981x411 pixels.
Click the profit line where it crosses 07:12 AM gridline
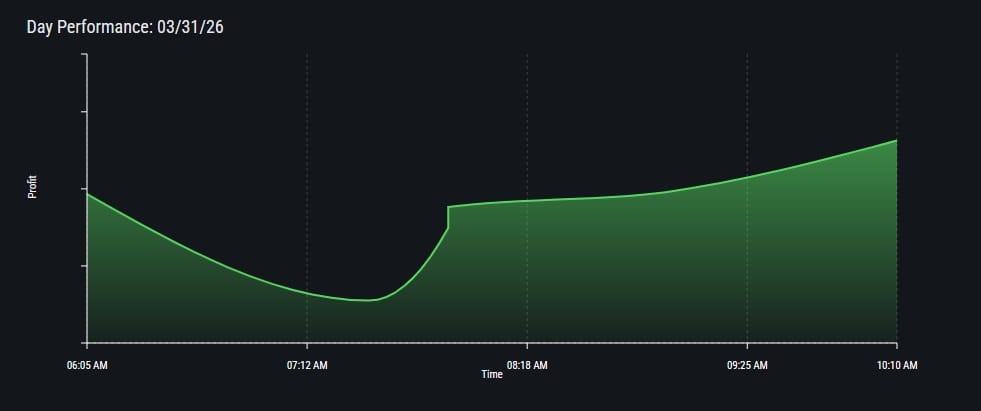[307, 292]
